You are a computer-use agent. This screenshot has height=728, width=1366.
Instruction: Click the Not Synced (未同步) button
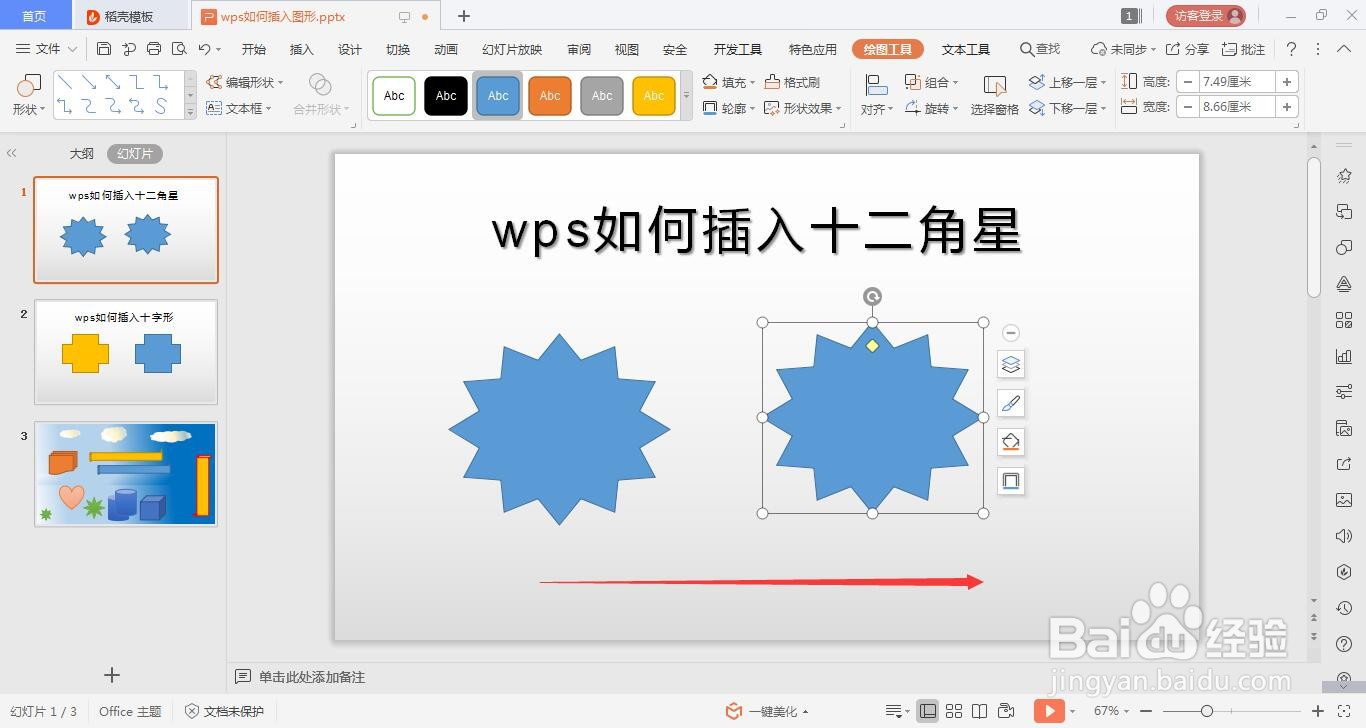[1123, 49]
